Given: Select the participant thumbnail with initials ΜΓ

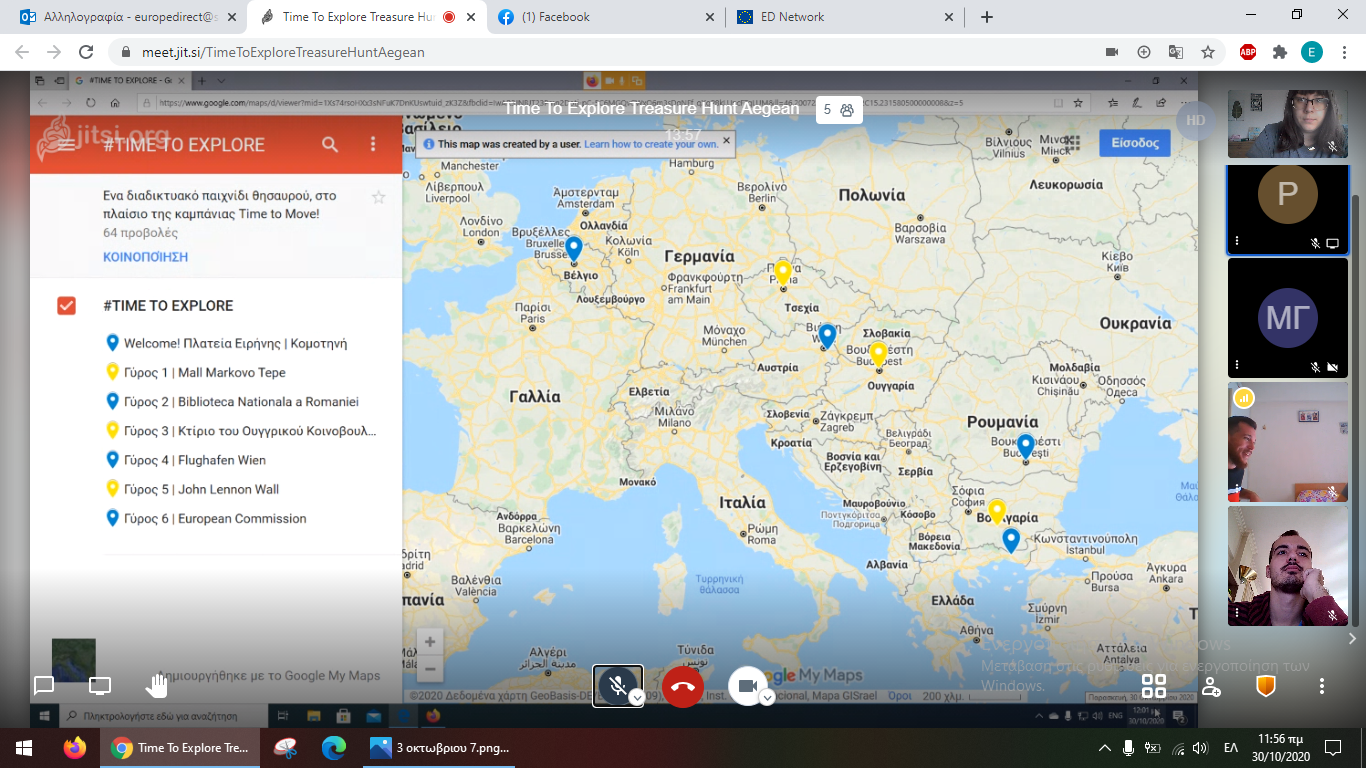Looking at the screenshot, I should pos(1287,318).
